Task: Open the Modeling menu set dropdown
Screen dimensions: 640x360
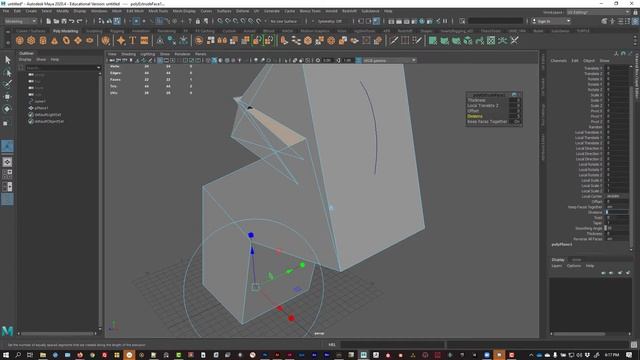Action: (20, 21)
